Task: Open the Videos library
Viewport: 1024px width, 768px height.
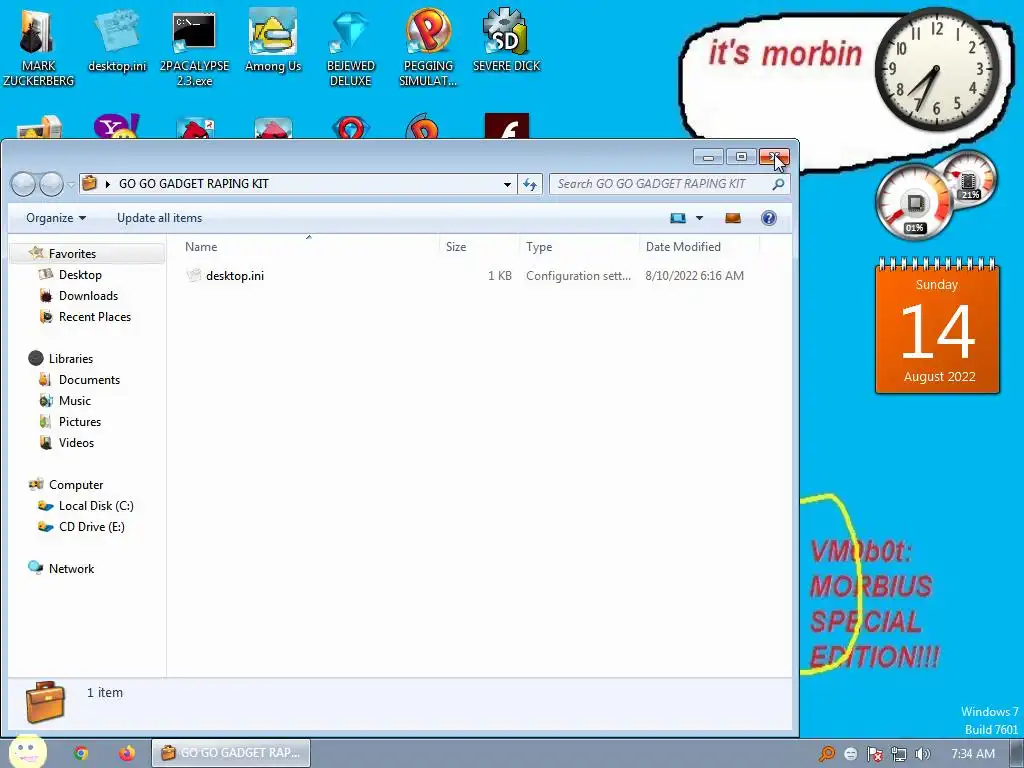Action: [76, 442]
